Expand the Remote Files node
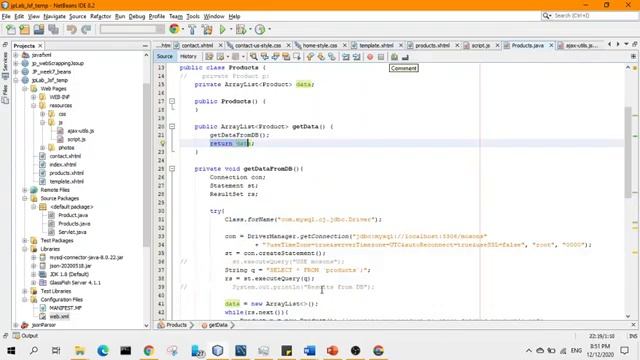The width and height of the screenshot is (640, 360). click(25, 190)
